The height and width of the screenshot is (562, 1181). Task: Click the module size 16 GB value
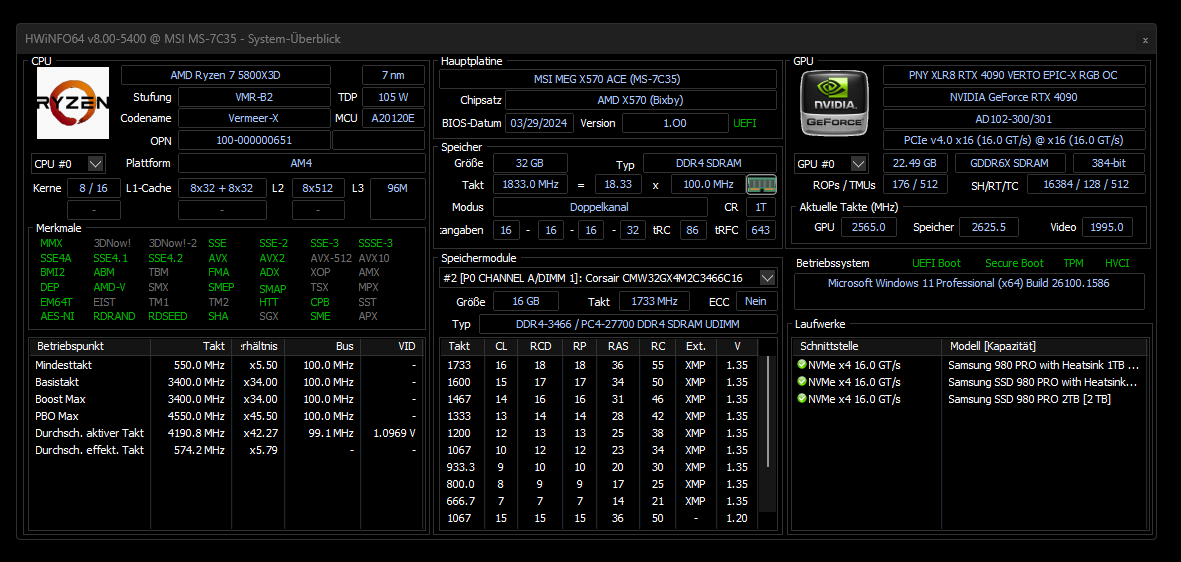[526, 301]
